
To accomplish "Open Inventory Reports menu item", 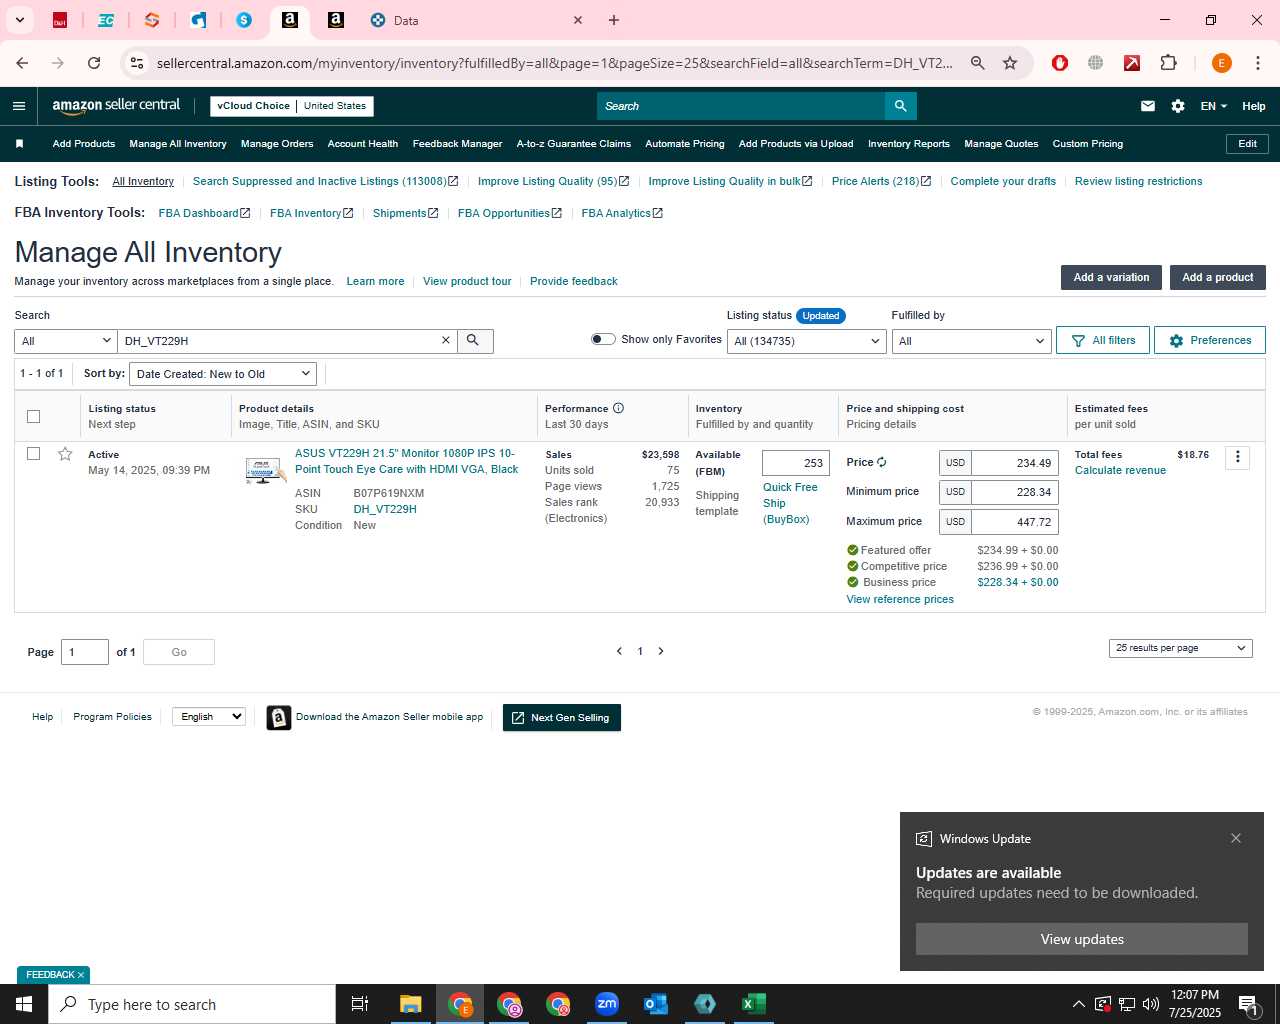I will point(909,144).
